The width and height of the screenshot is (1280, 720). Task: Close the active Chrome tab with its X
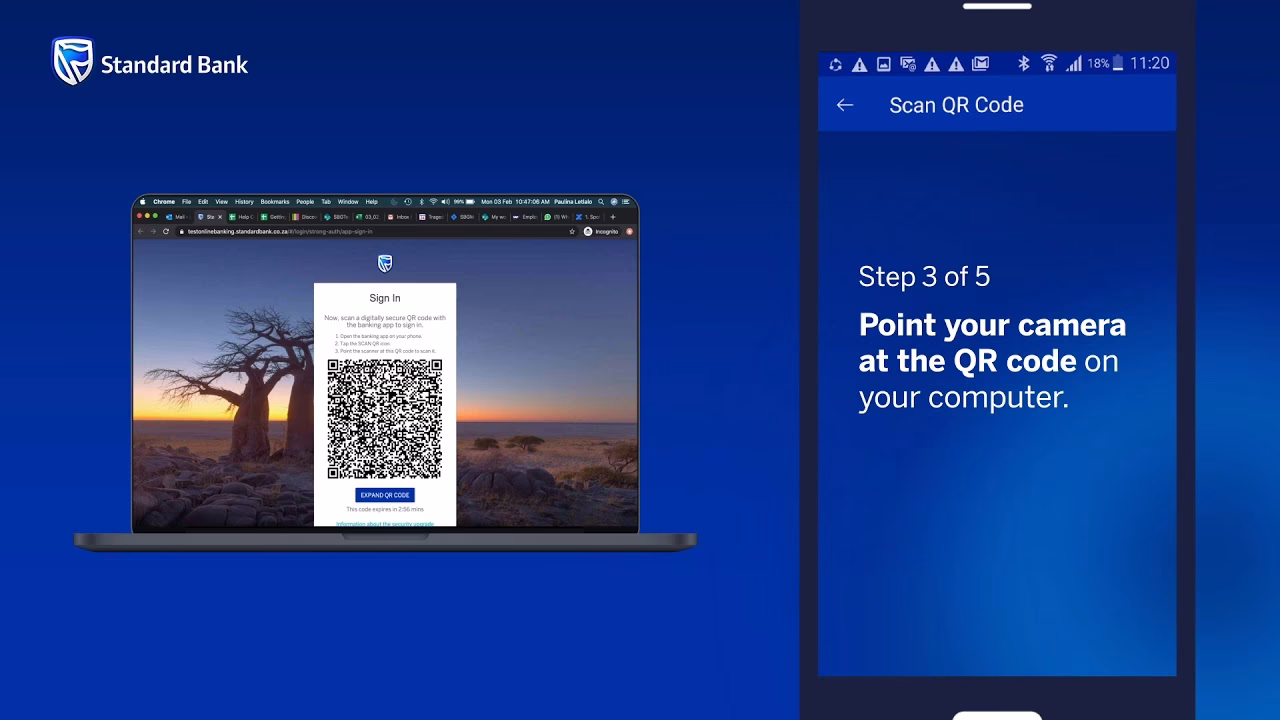point(220,217)
